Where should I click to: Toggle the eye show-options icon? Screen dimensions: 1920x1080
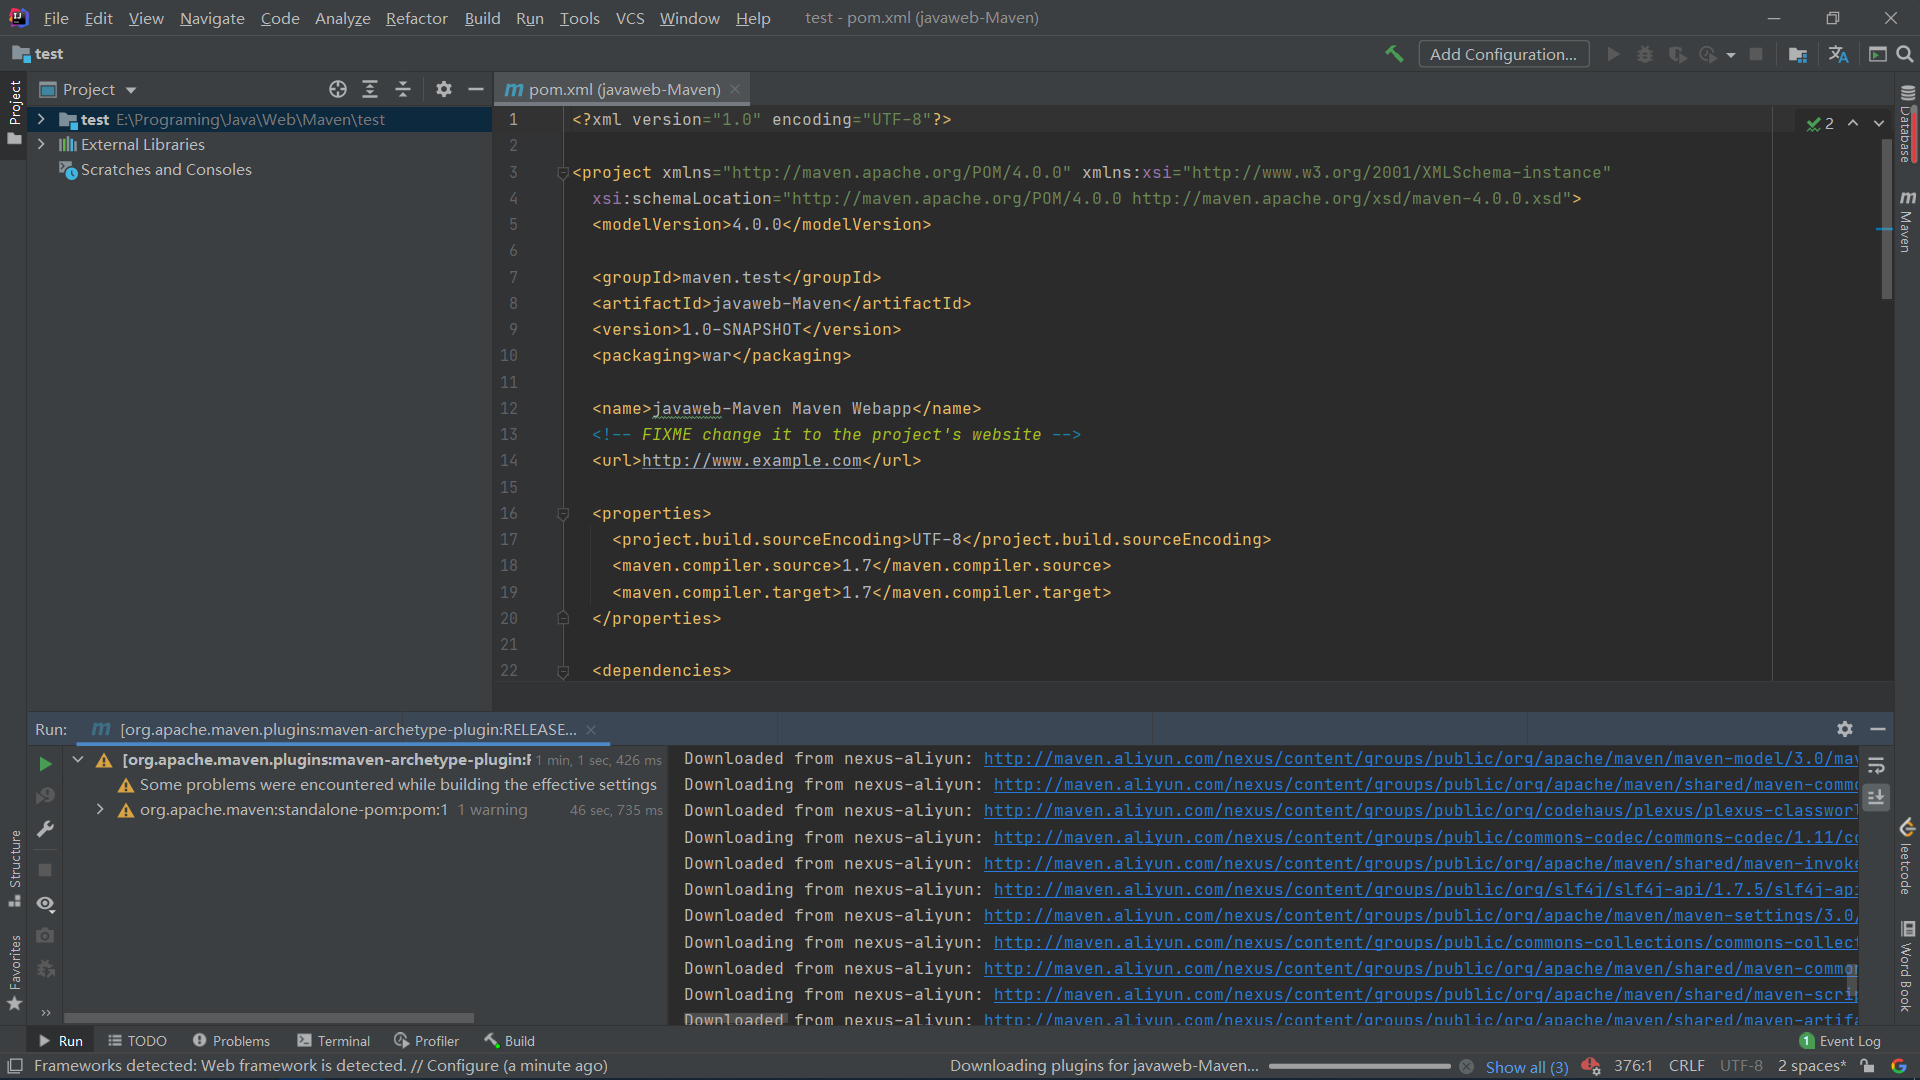[x=45, y=903]
